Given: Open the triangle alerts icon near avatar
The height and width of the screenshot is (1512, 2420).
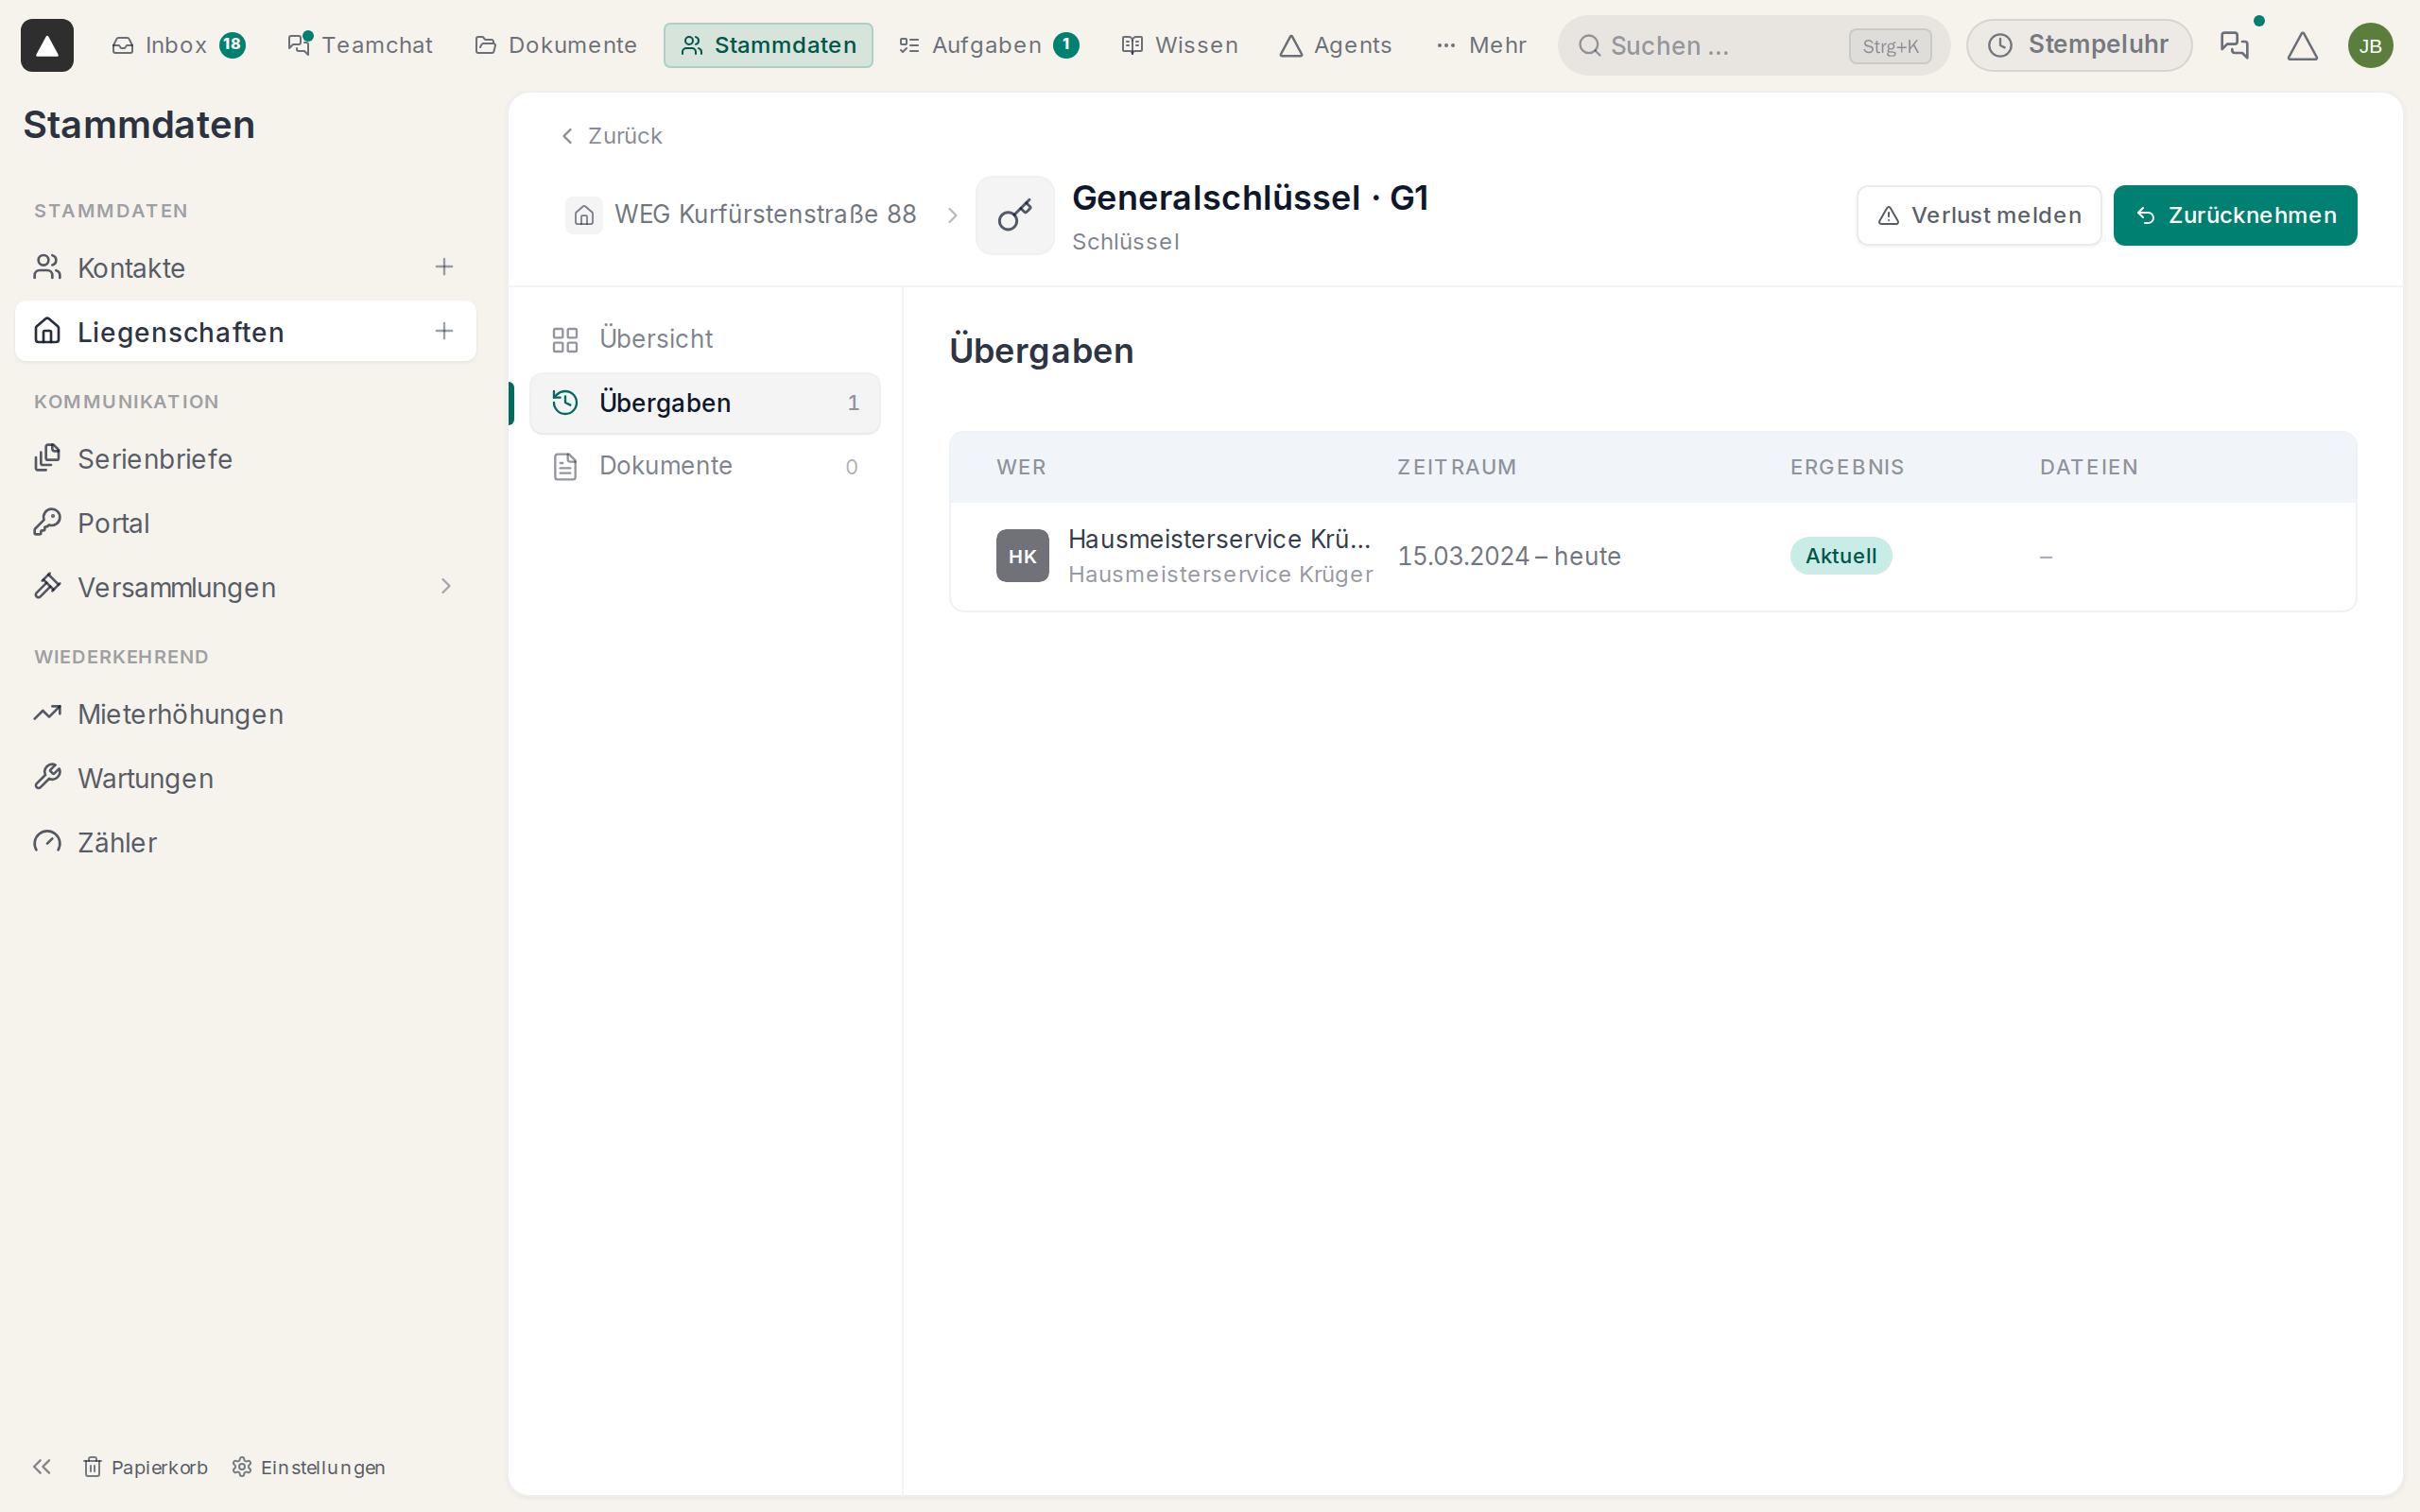Looking at the screenshot, I should coord(2302,45).
